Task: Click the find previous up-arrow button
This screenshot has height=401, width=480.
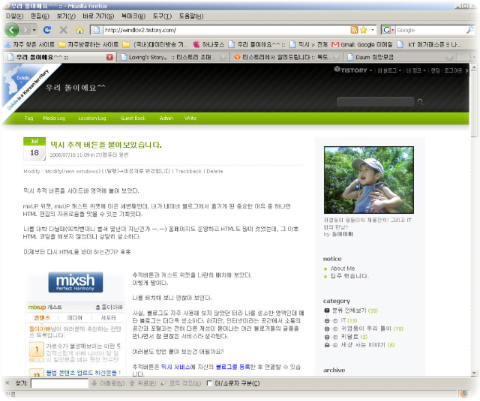Action: (x=142, y=383)
